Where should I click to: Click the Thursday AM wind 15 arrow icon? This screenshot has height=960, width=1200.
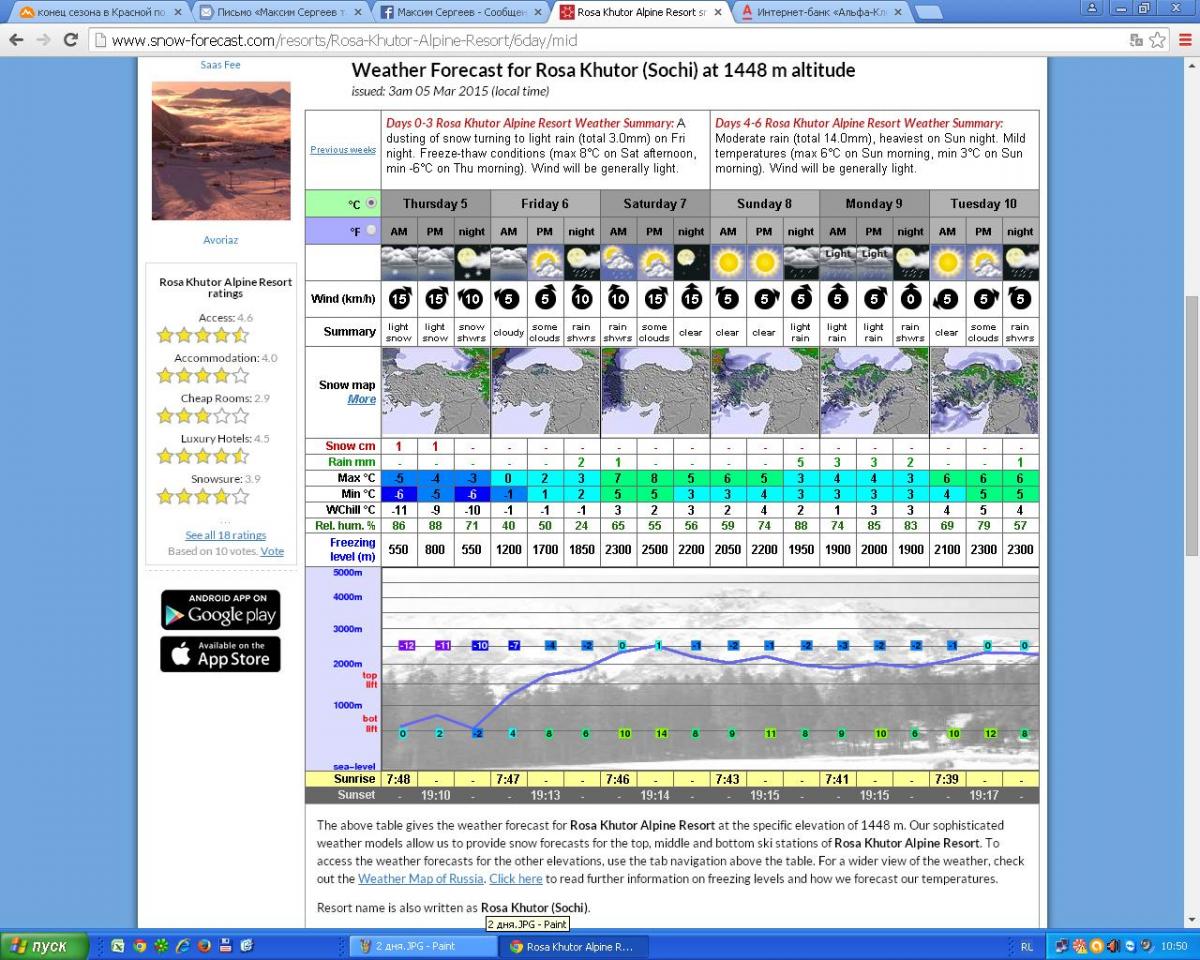pos(399,299)
